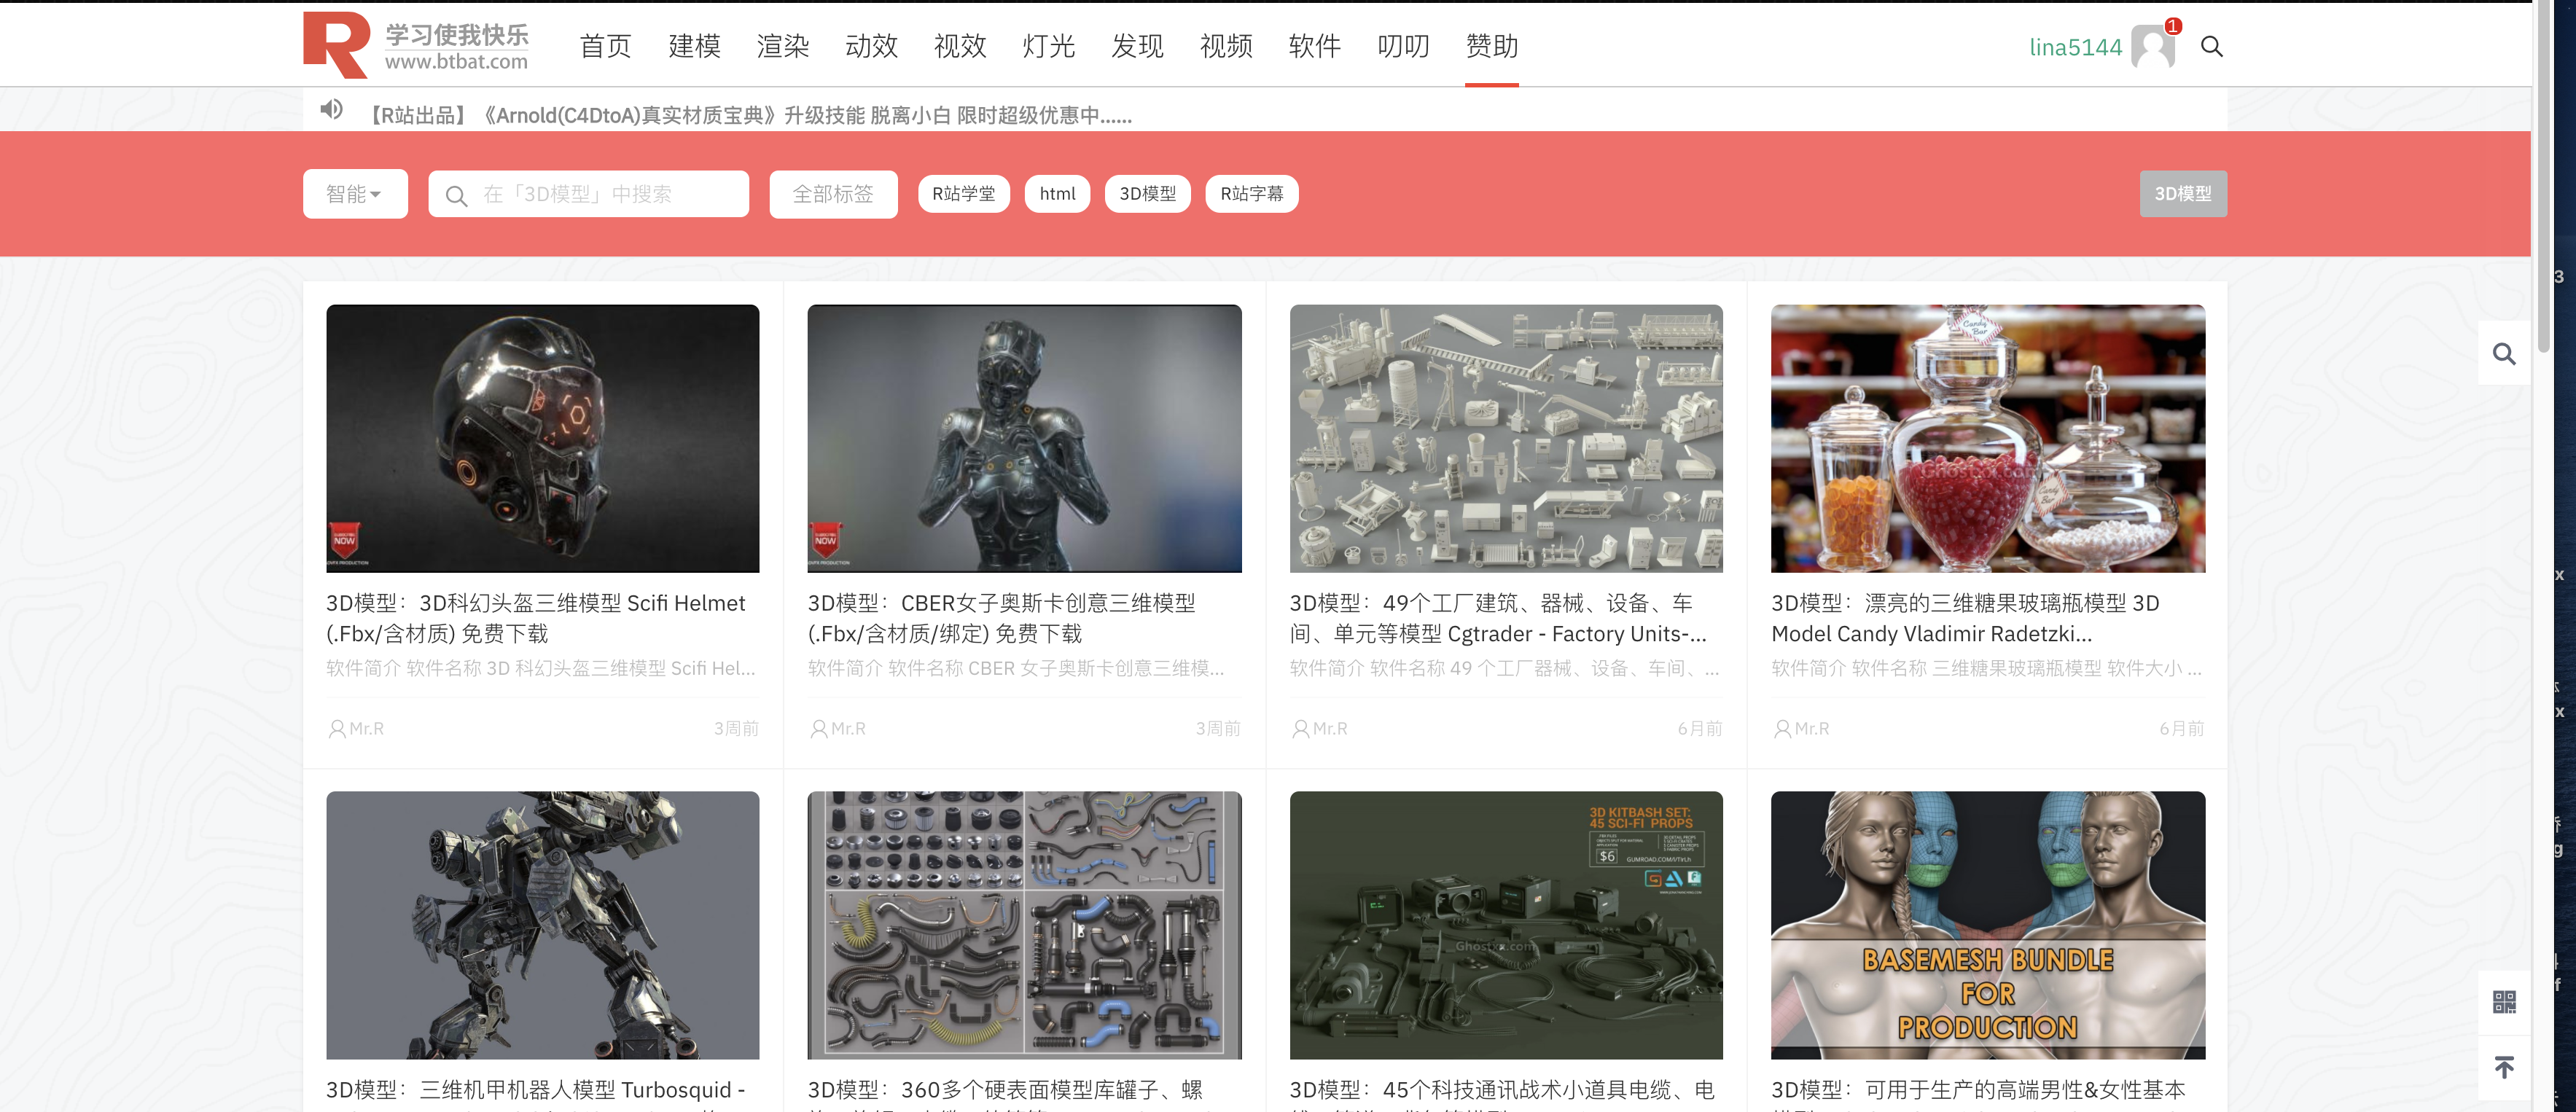Click author icon on the Factory Units card
Viewport: 2576px width, 1112px height.
pyautogui.click(x=1301, y=729)
